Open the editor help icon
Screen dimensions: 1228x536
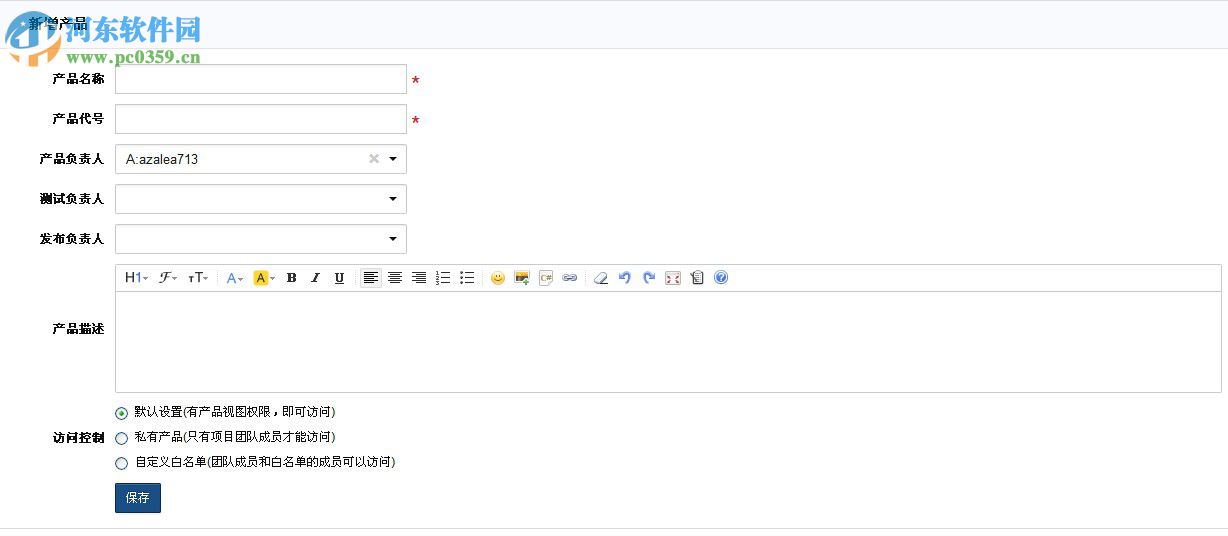coord(721,278)
